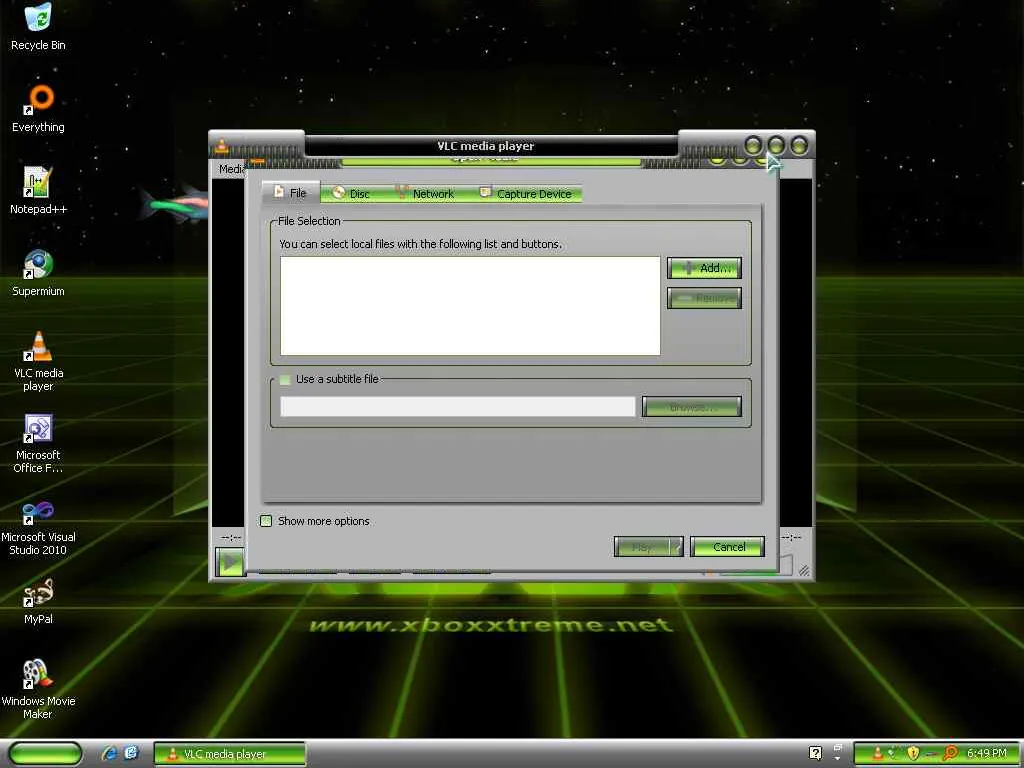
Task: Open the Recycle Bin desktop icon
Action: click(38, 26)
